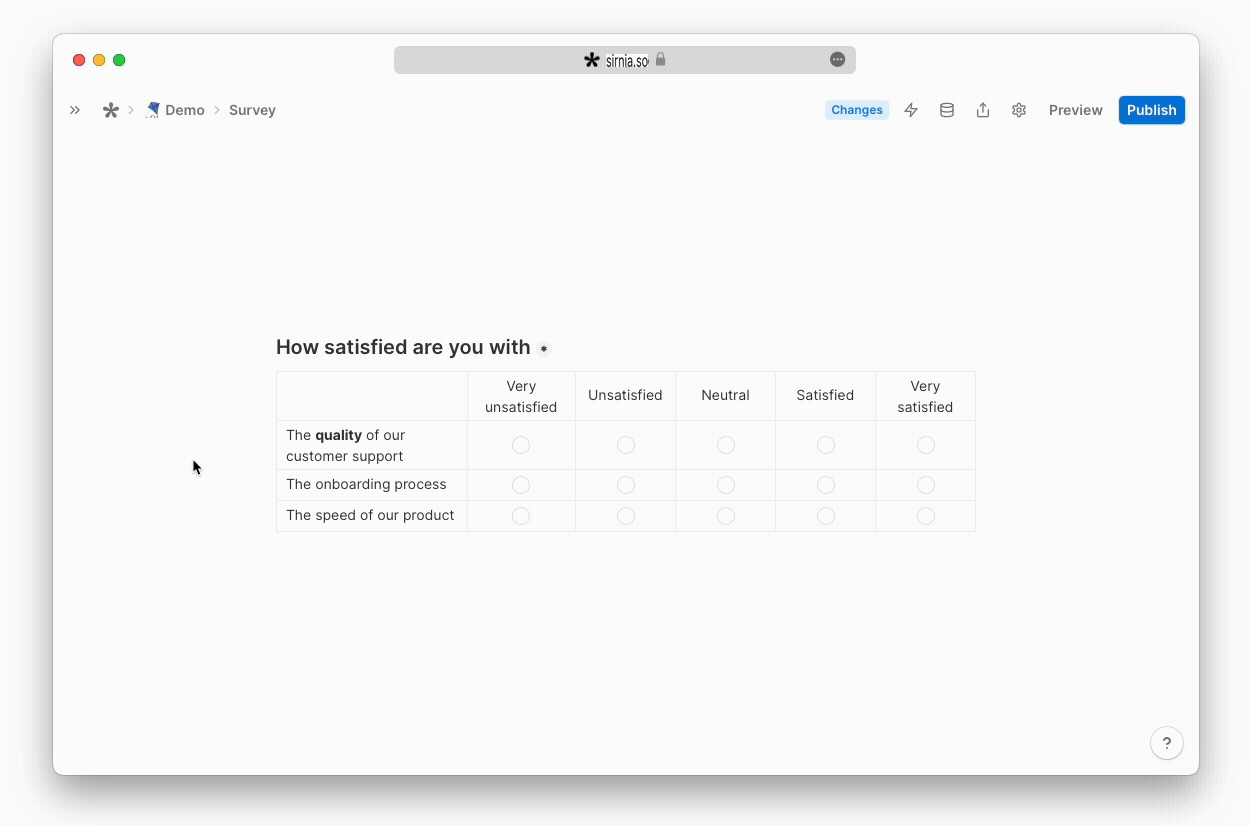Click row label 'The speed of our product'

click(370, 515)
